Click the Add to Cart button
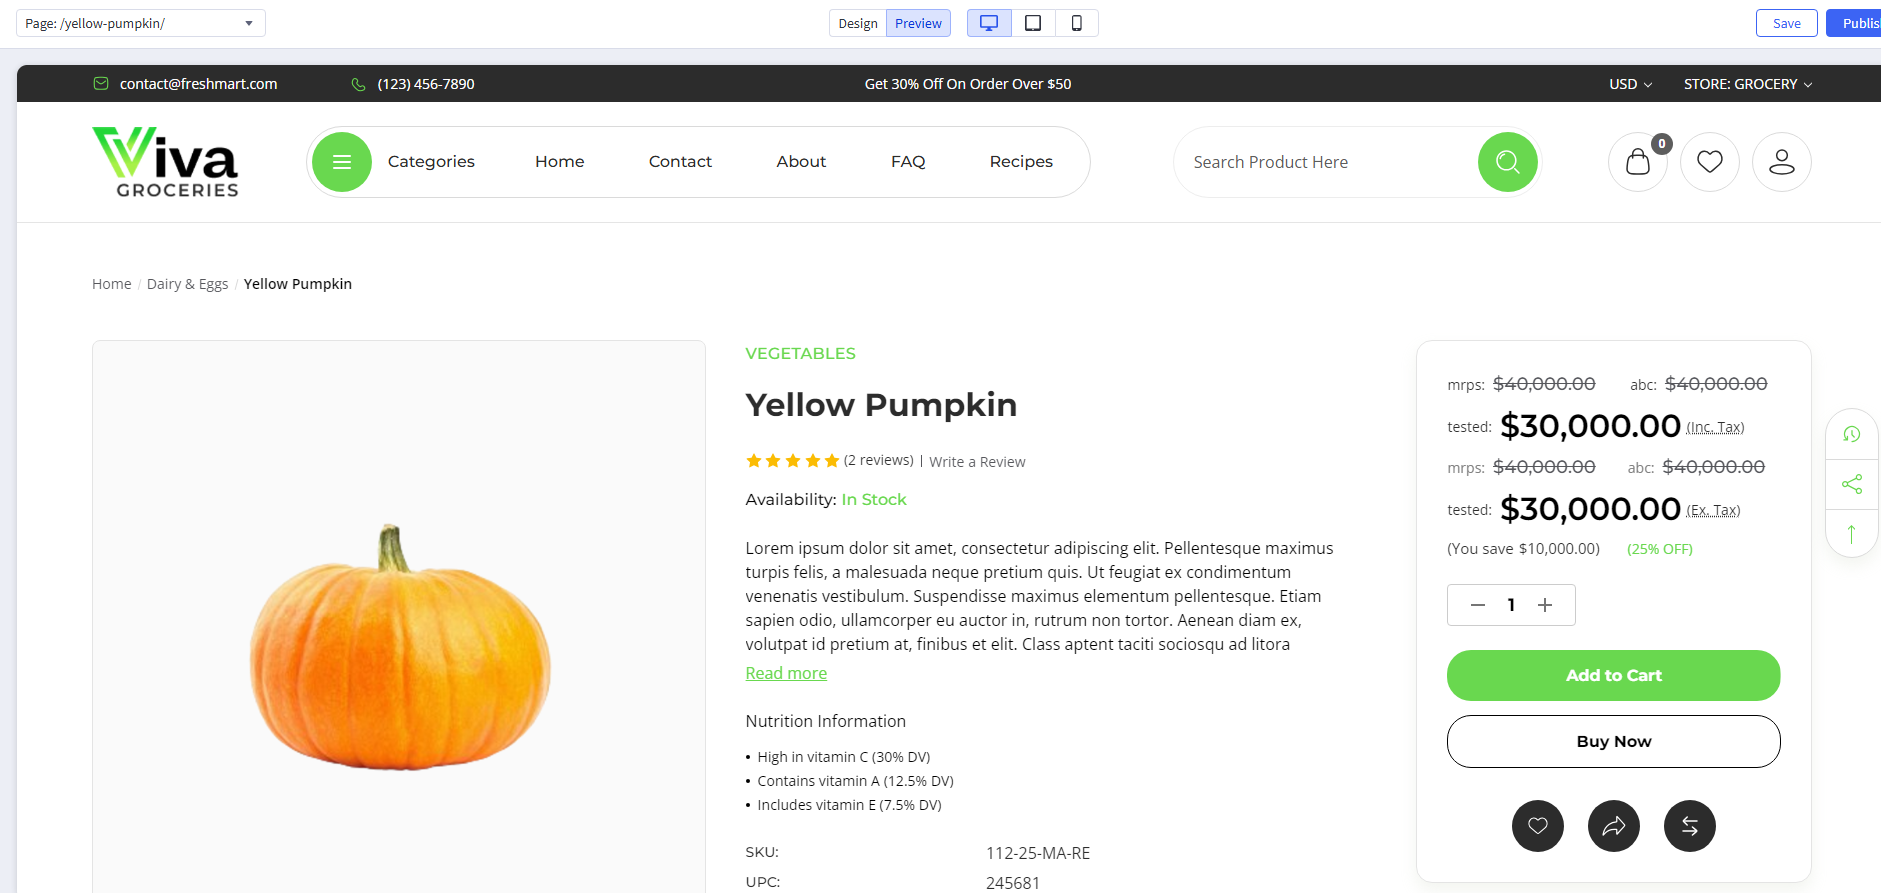The height and width of the screenshot is (893, 1881). (1614, 676)
